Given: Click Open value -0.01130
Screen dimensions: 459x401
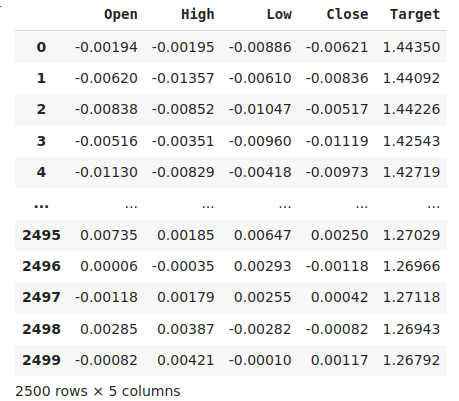Looking at the screenshot, I should [x=106, y=172].
